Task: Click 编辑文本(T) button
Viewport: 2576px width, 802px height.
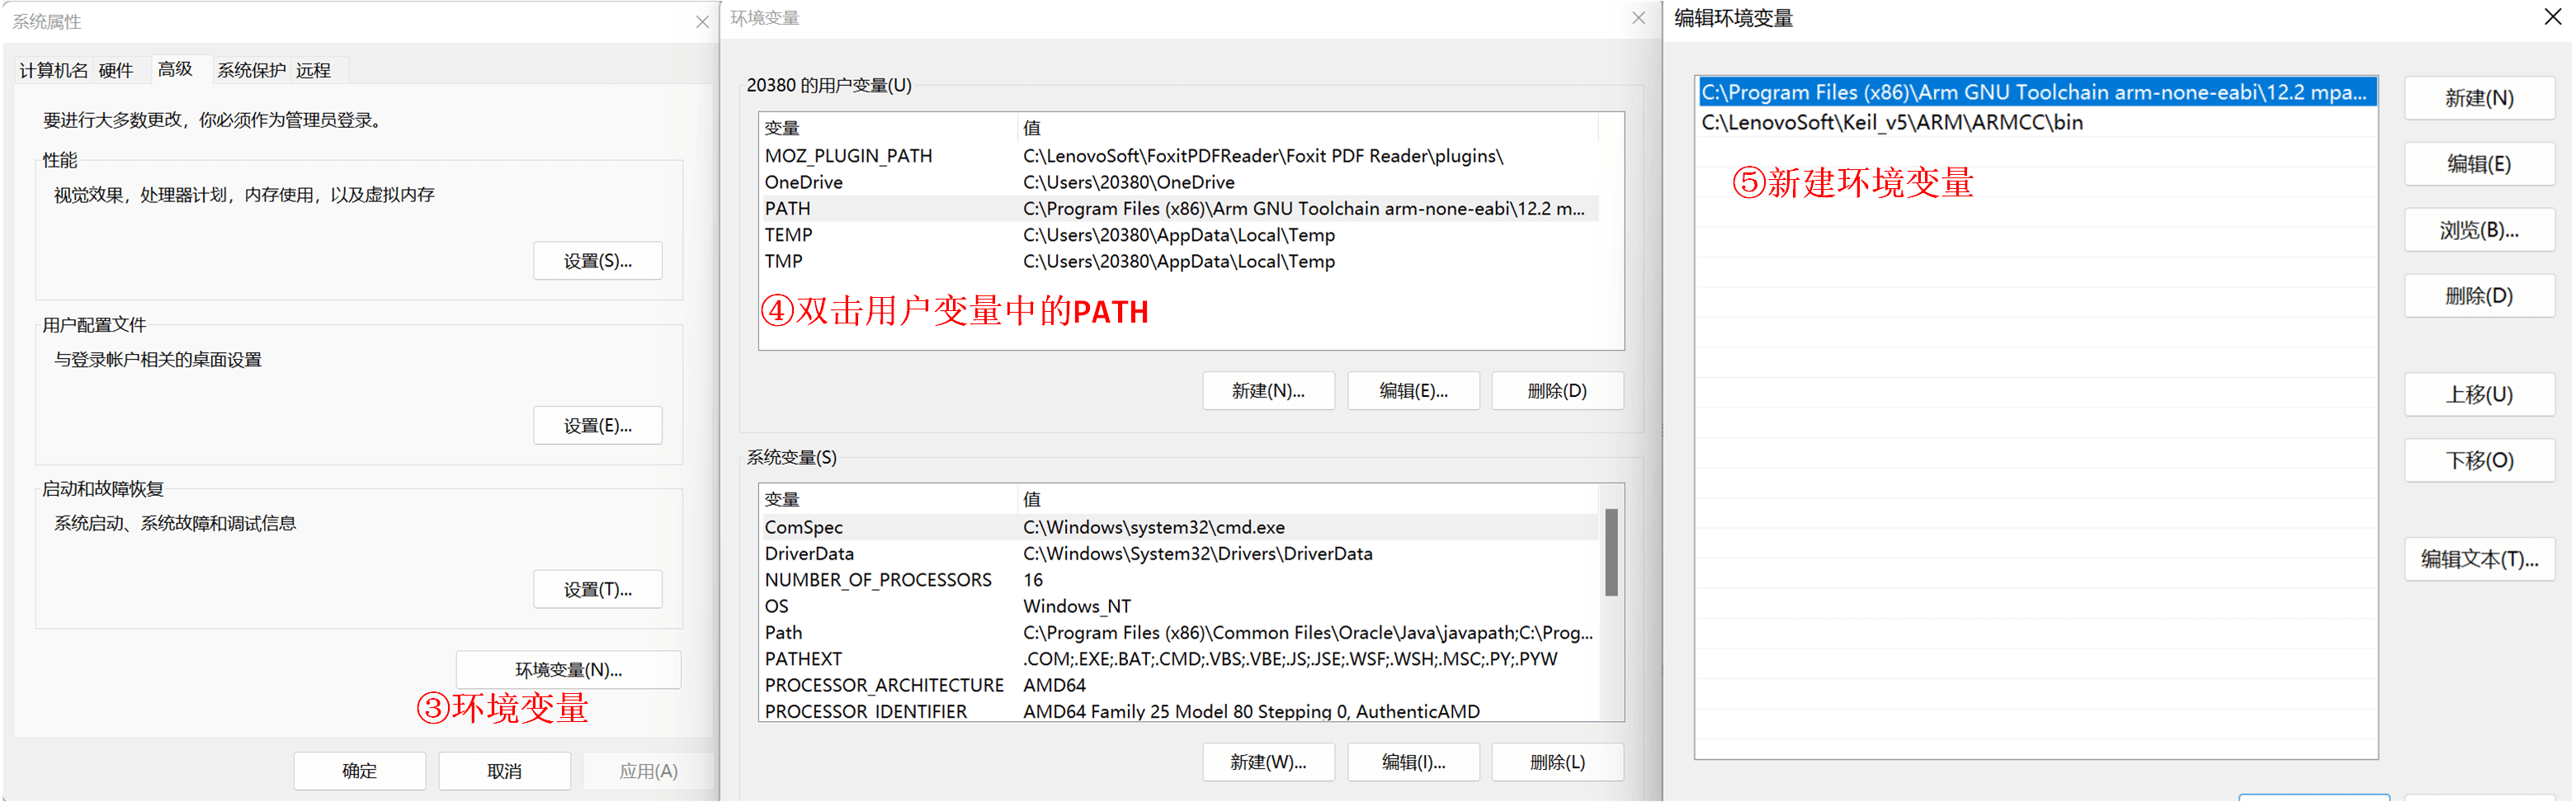Action: click(x=2478, y=559)
